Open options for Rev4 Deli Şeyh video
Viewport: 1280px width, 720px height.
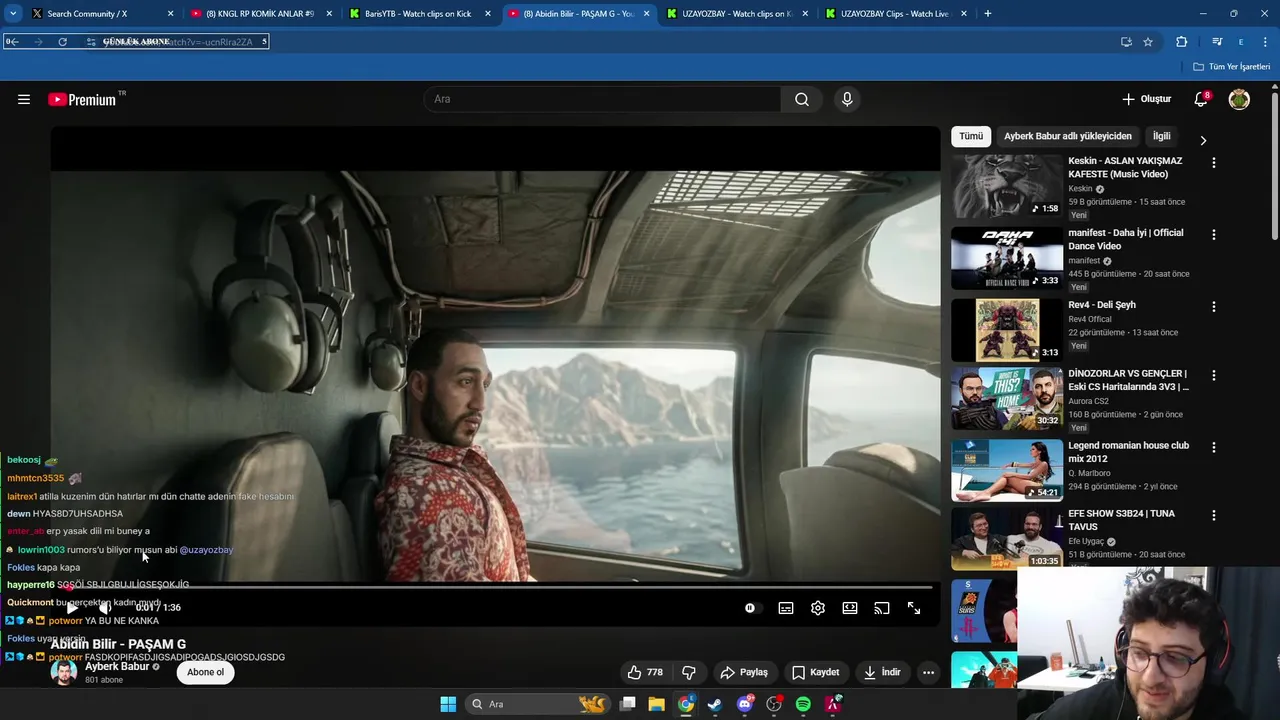pos(1214,306)
